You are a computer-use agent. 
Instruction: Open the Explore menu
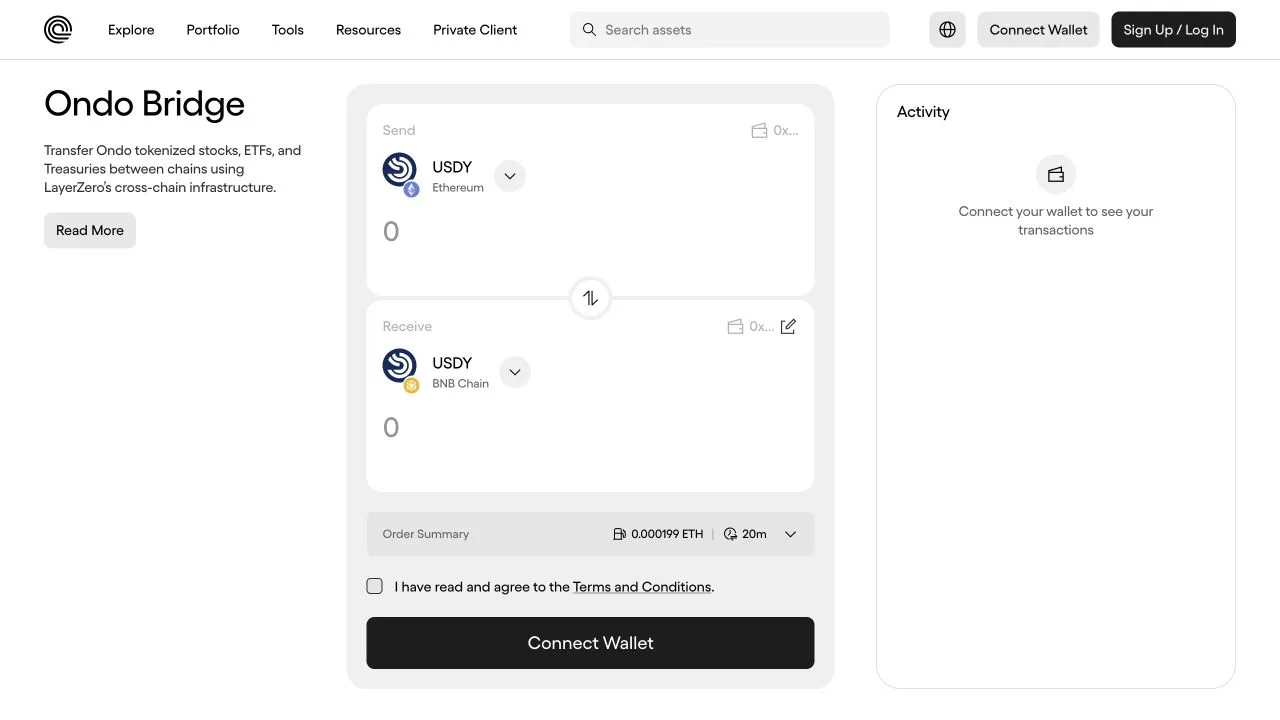(131, 30)
